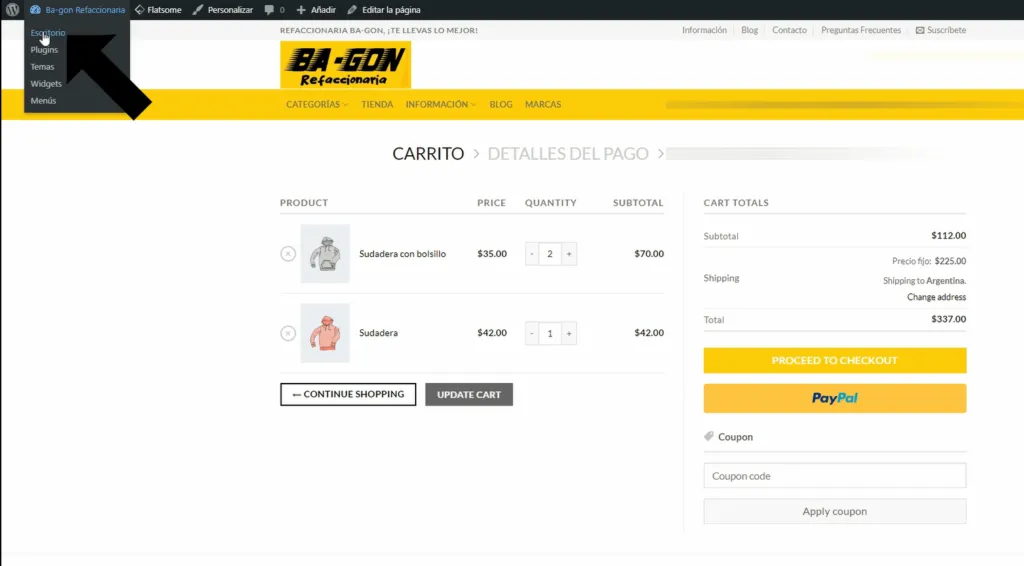Image resolution: width=1024 pixels, height=566 pixels.
Task: Open Ba-gon Refaccionaria site menu
Action: pyautogui.click(x=77, y=10)
